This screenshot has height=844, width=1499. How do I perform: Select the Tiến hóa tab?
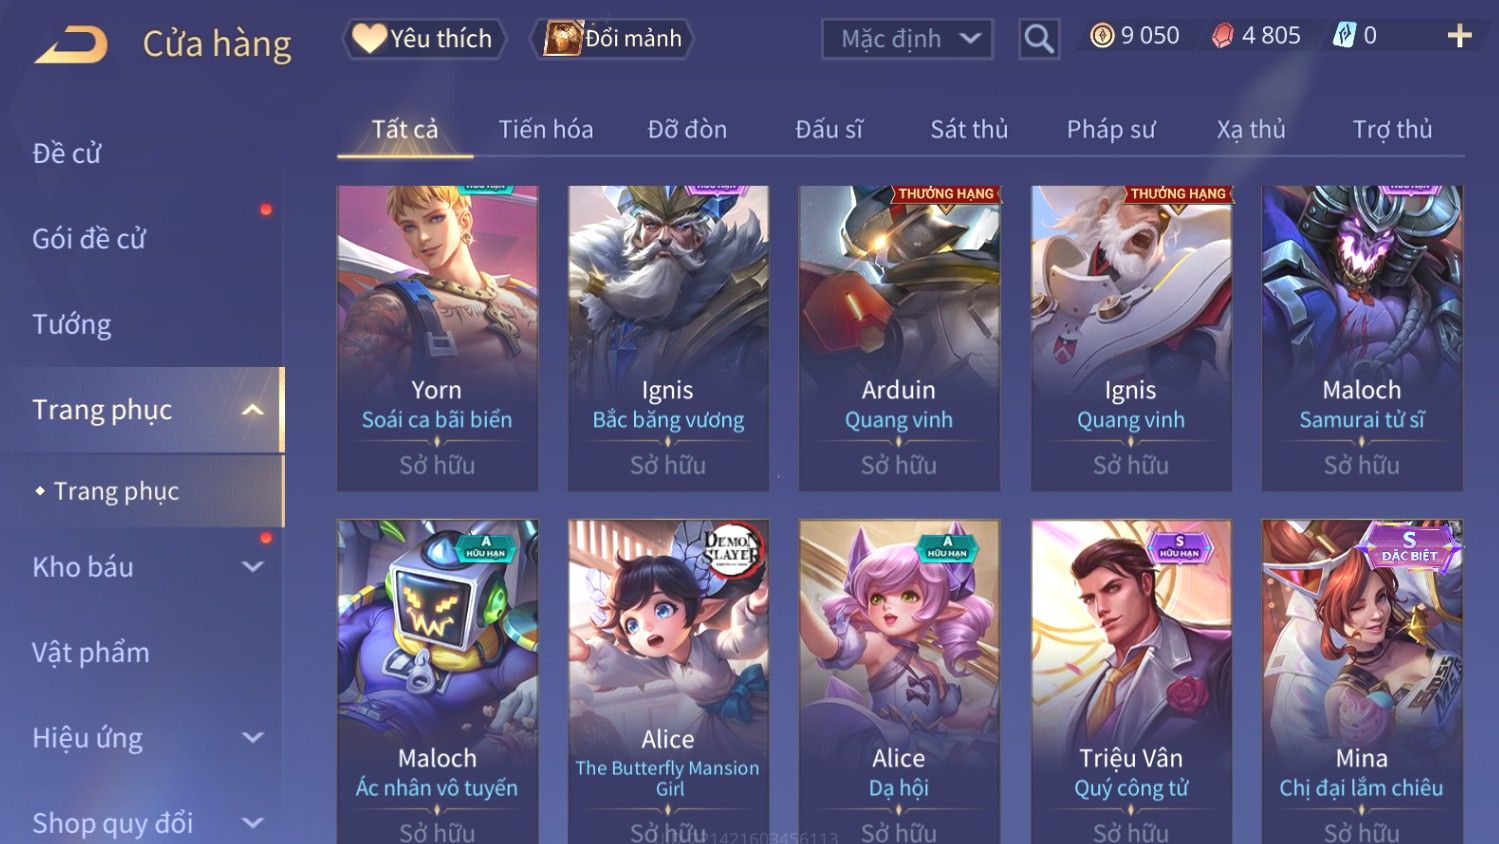546,129
